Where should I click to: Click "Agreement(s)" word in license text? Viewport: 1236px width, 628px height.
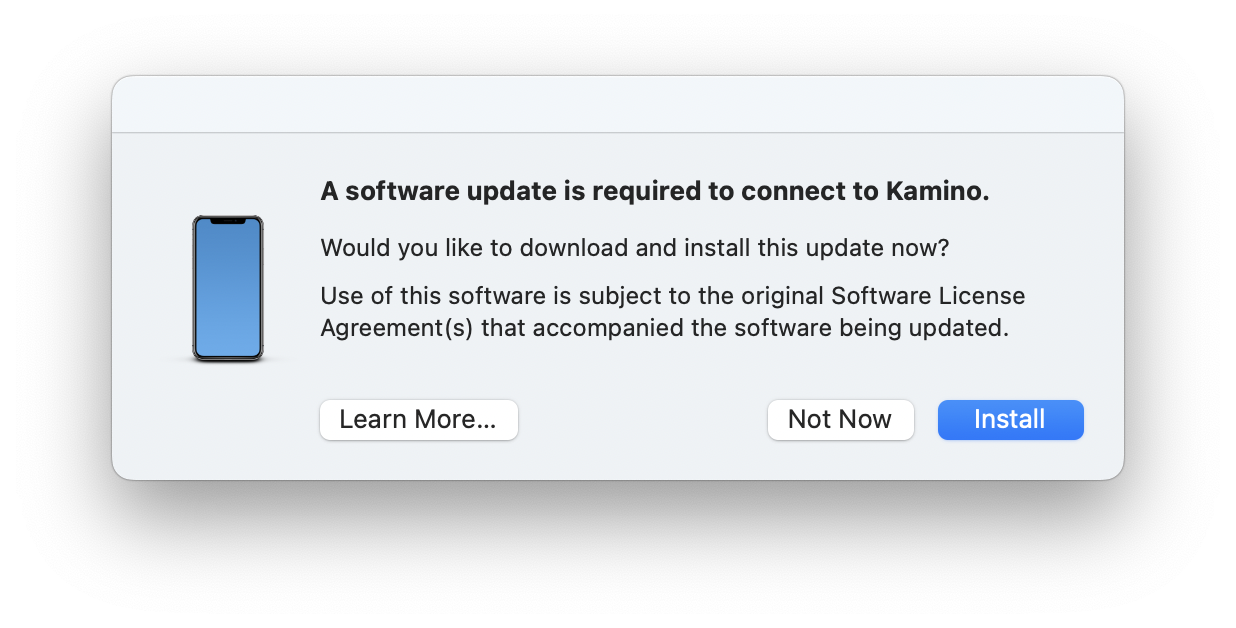(396, 328)
